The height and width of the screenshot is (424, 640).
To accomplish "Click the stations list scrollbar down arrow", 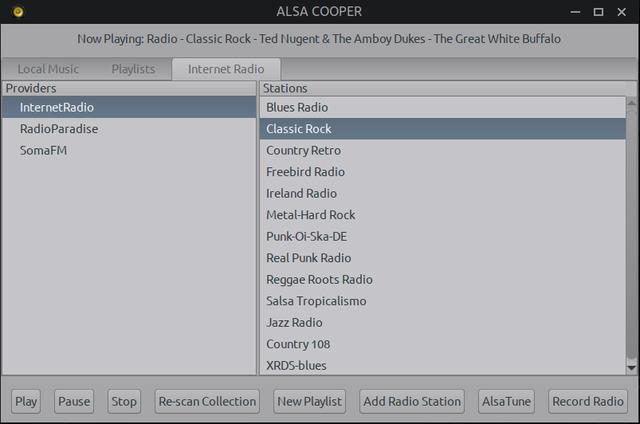I will [x=631, y=367].
